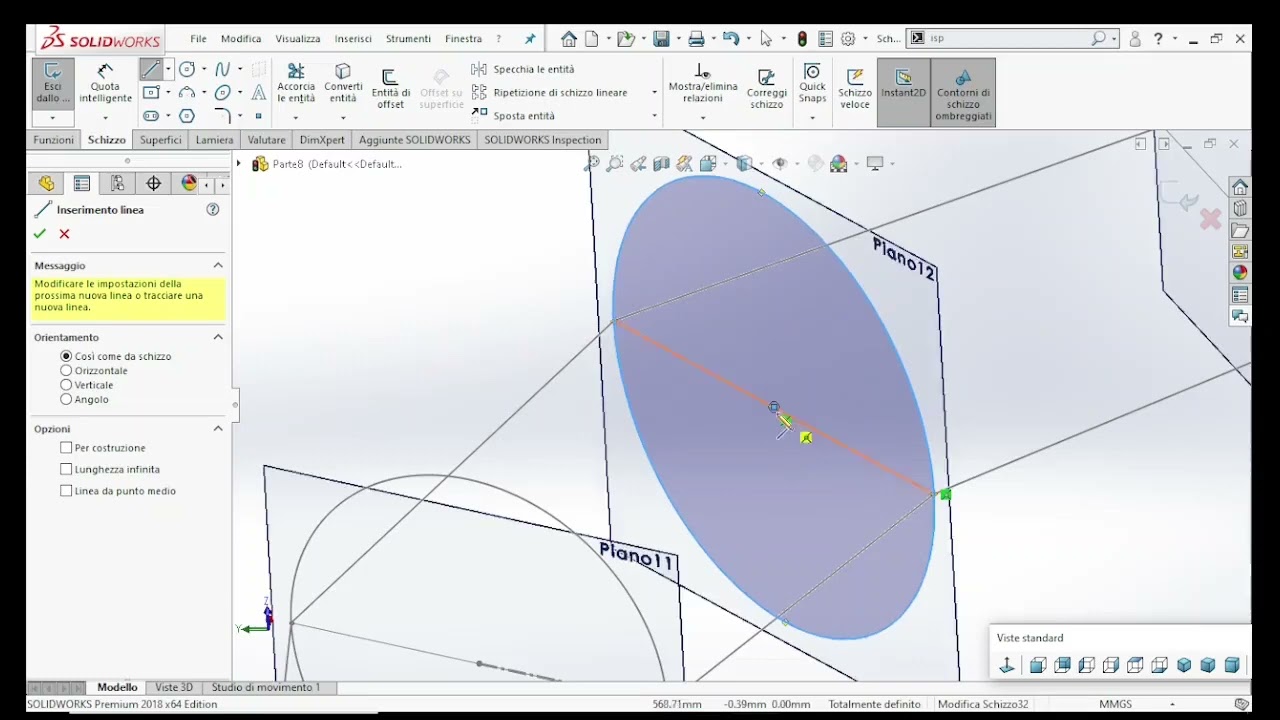The image size is (1280, 720).
Task: Click Entità di offset tool
Action: [390, 88]
